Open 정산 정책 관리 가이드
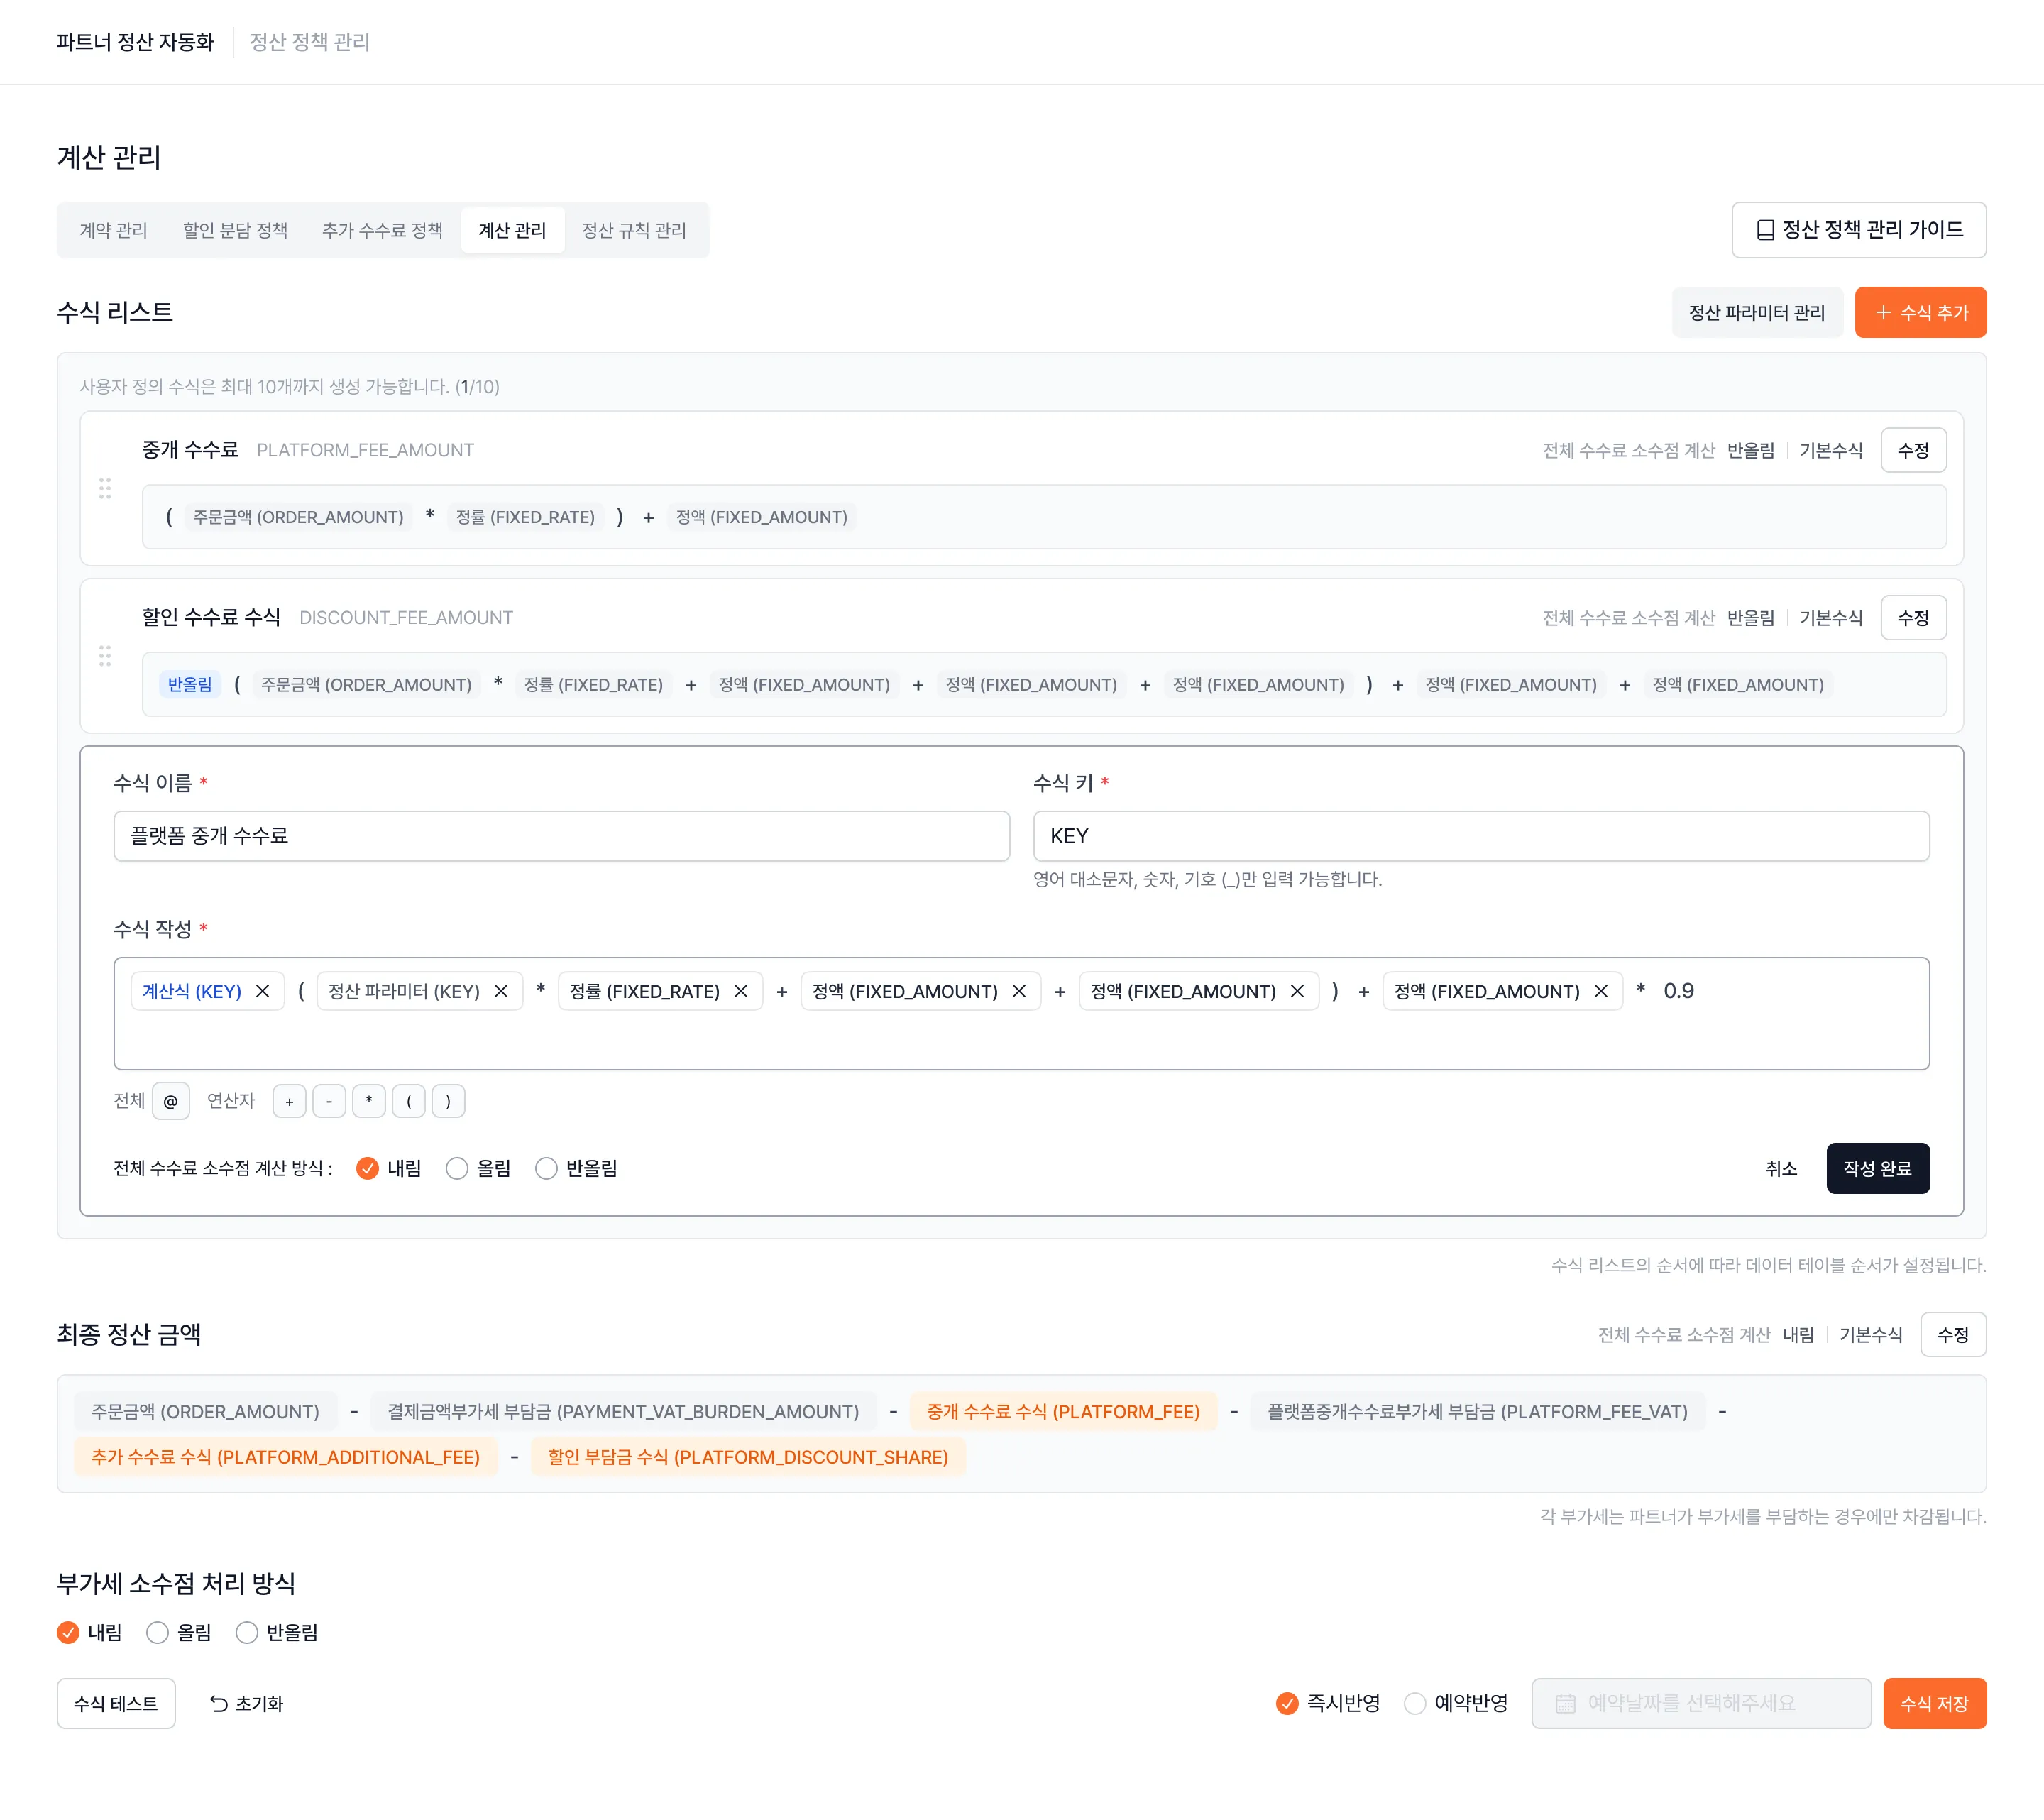 1858,230
